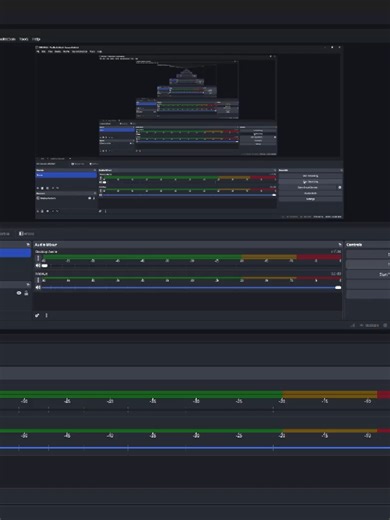Open the Audio Mixer menu dots at the bottom

pyautogui.click(x=46, y=315)
